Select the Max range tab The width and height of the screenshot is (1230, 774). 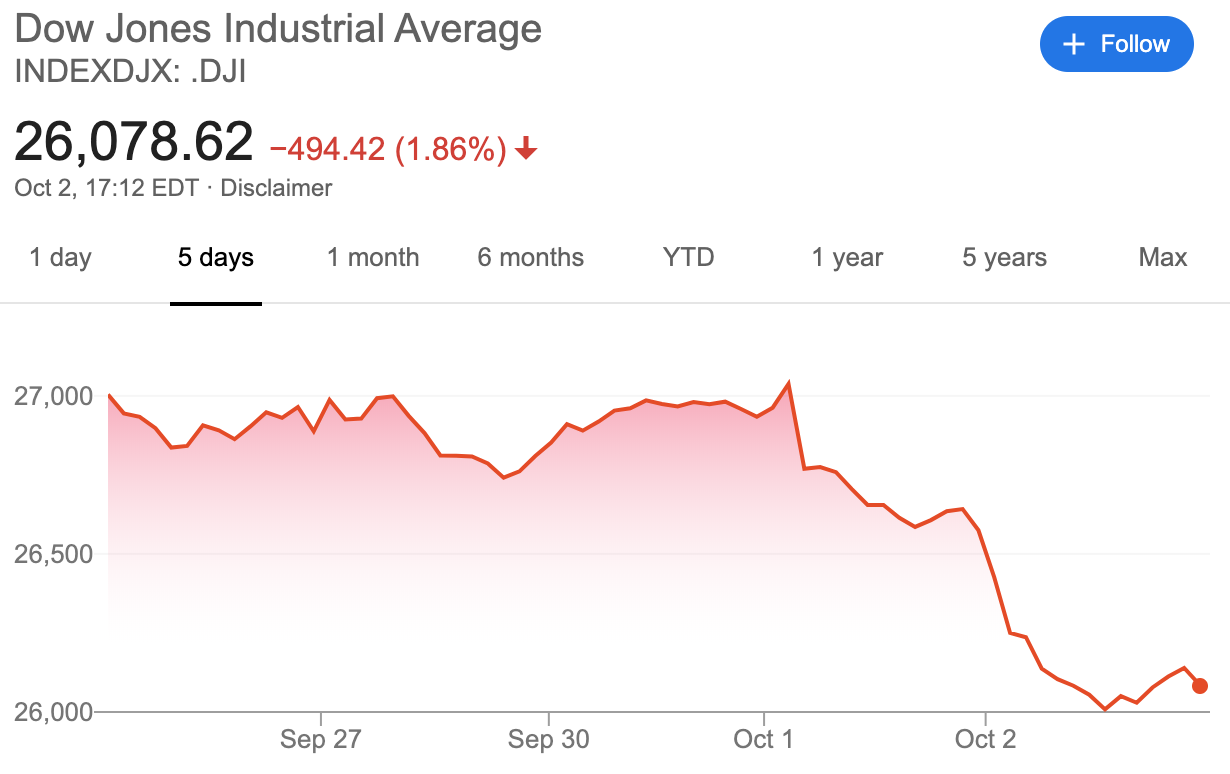(1163, 257)
